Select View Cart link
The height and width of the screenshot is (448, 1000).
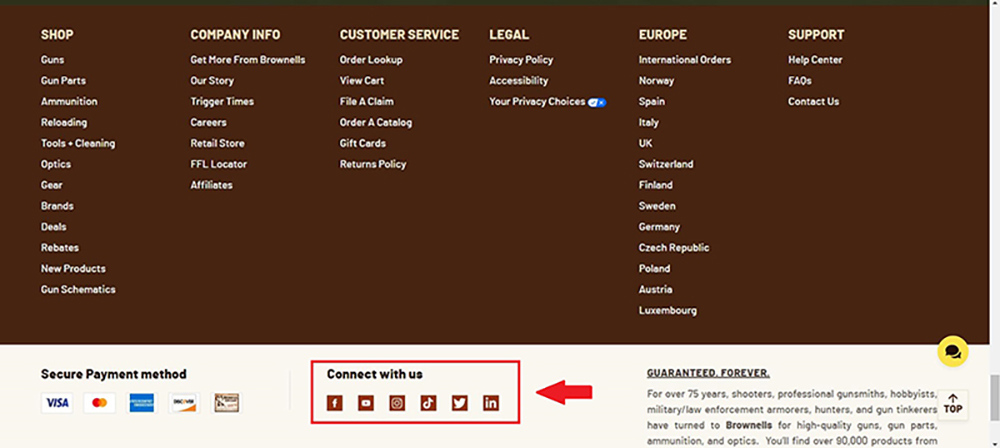coord(362,81)
